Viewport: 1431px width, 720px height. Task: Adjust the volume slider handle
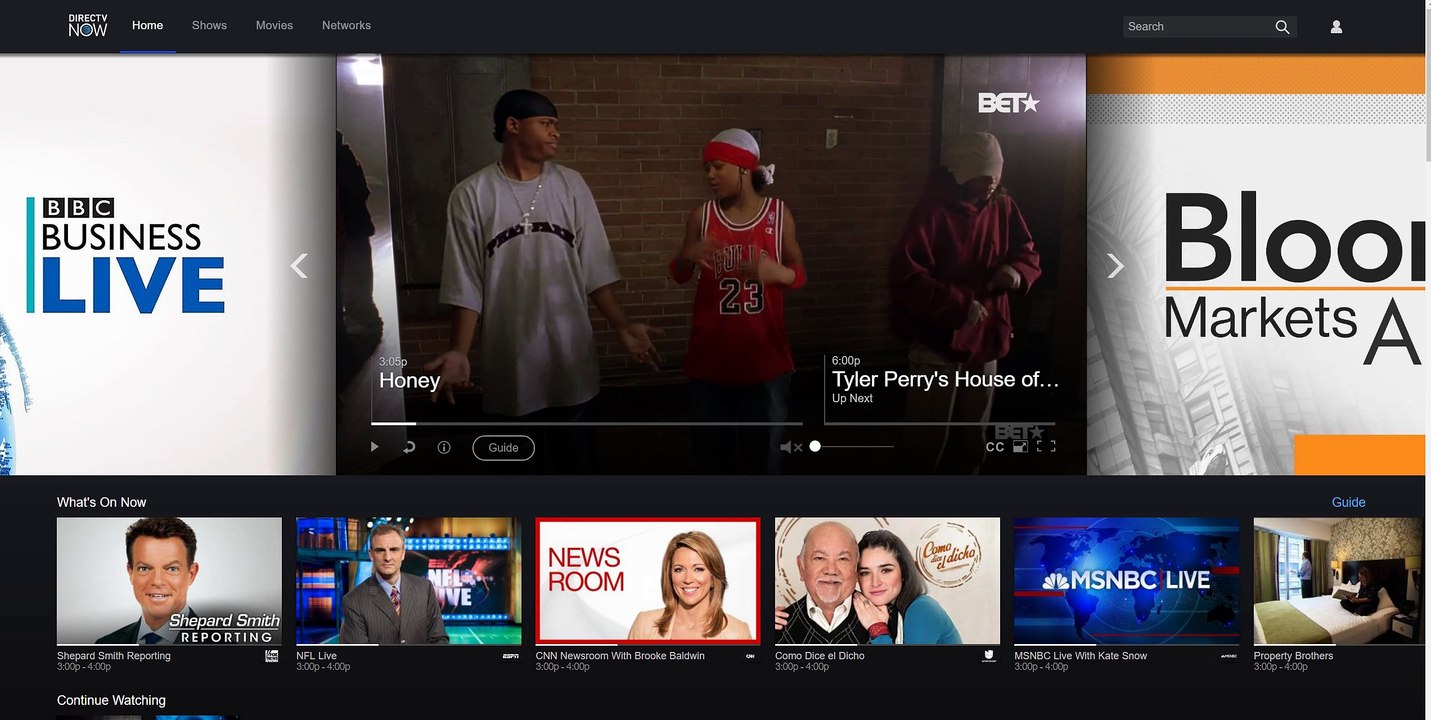[x=815, y=446]
